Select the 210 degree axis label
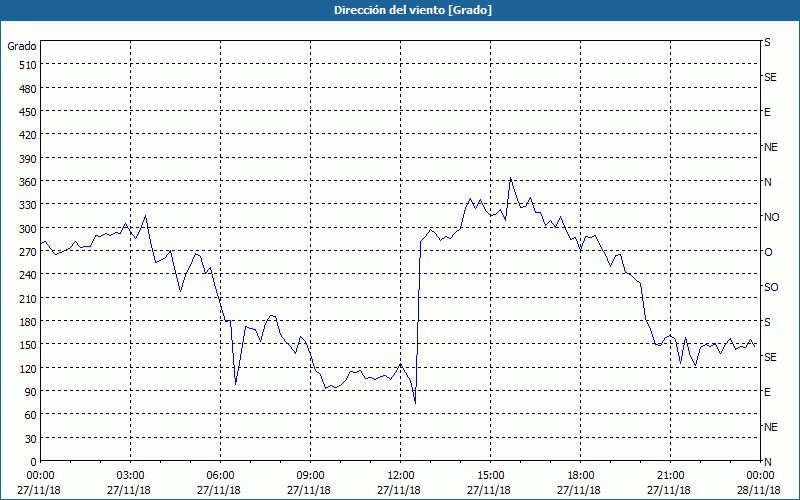Viewport: 800px width, 500px height. [x=28, y=298]
